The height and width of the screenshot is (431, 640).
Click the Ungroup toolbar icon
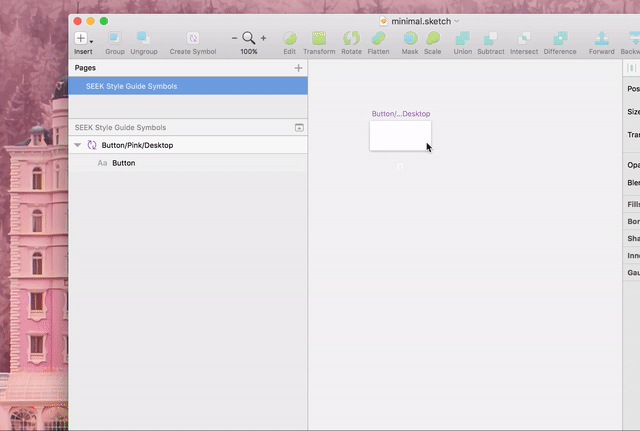click(x=144, y=38)
